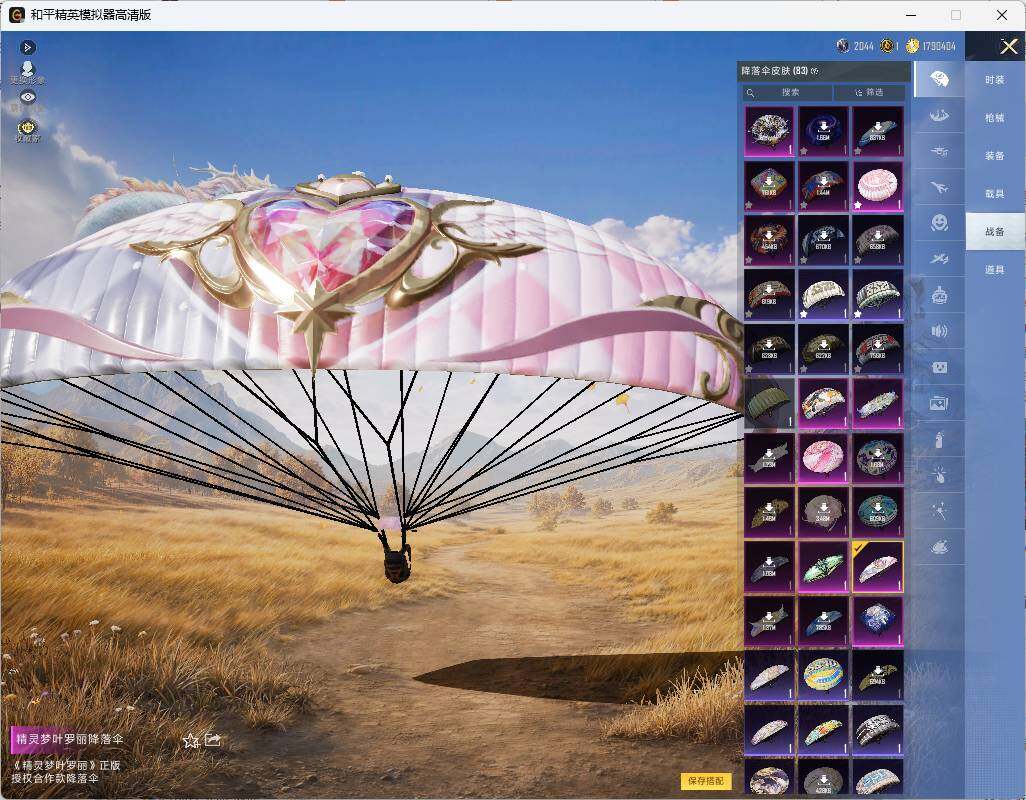Screen dimensions: 1026x800
Task: Click the golden crown badge icon
Action: (x=27, y=129)
